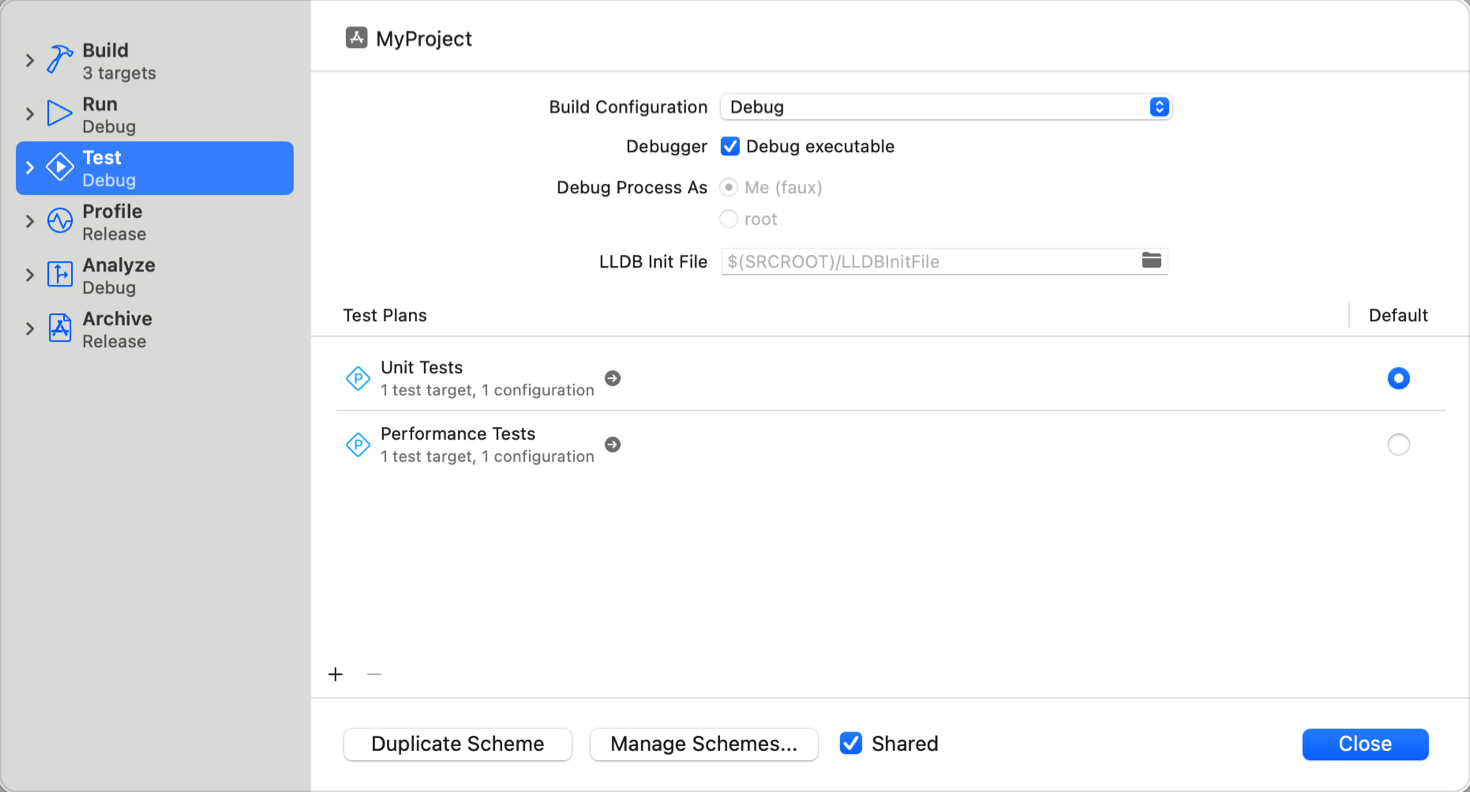Uncheck the Debug executable checkbox
The image size is (1470, 792).
730,146
